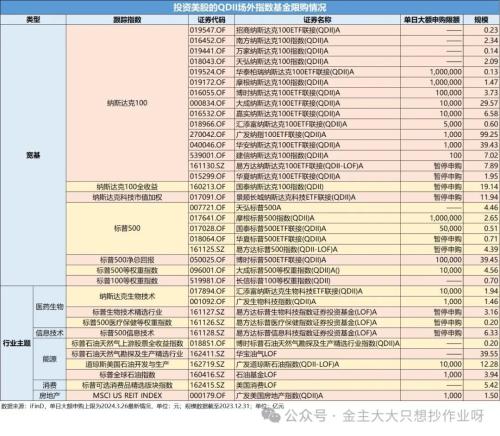Select fund name 美国消费LOF
The image size is (500, 436).
tap(256, 385)
